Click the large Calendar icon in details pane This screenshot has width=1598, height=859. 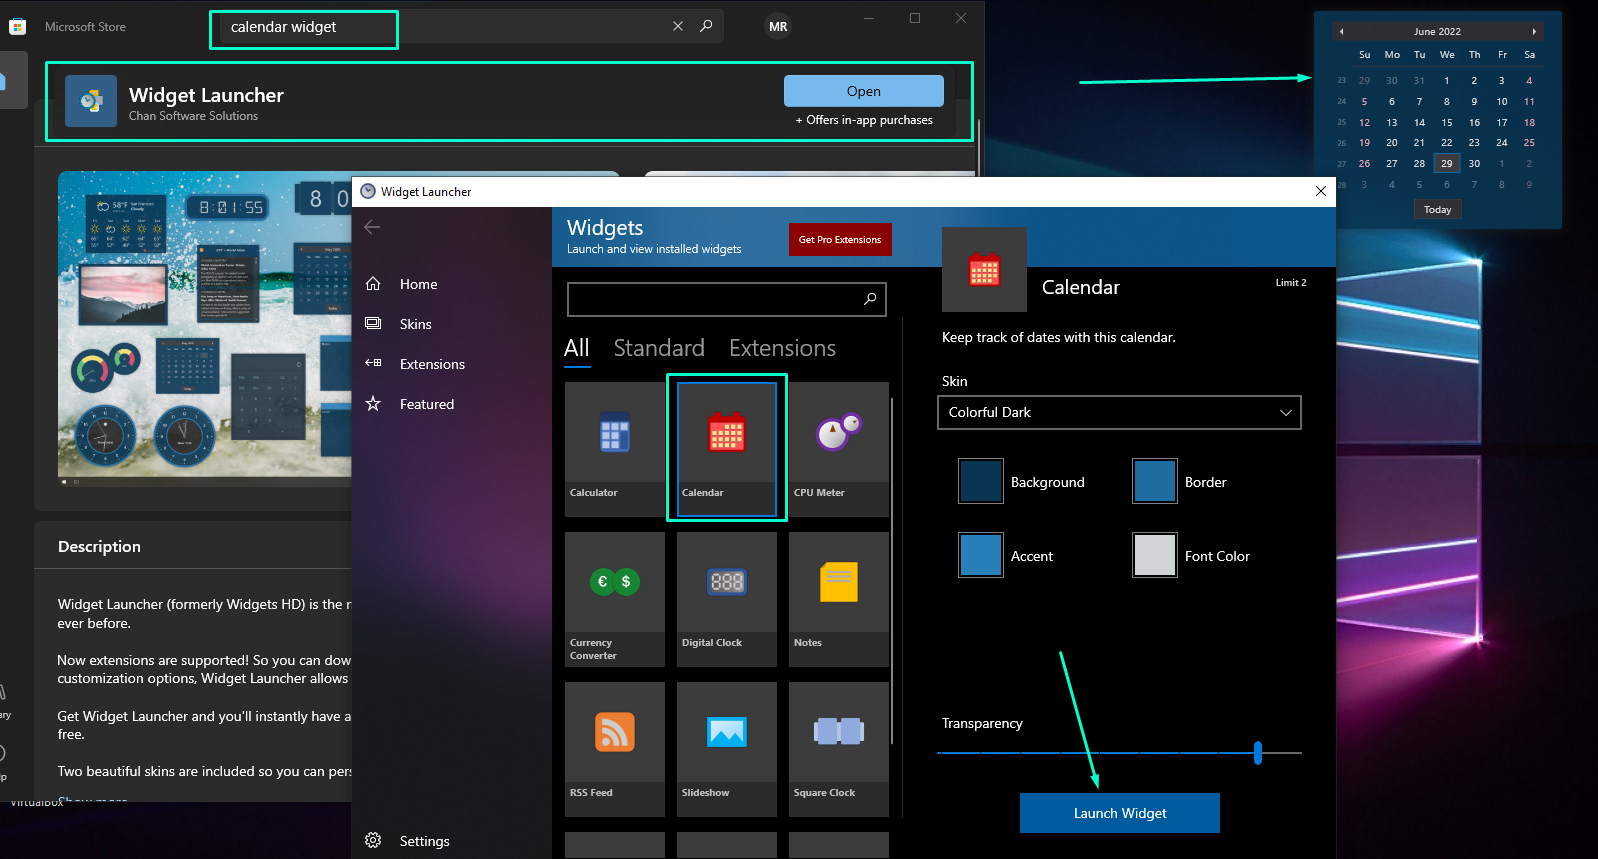tap(984, 270)
